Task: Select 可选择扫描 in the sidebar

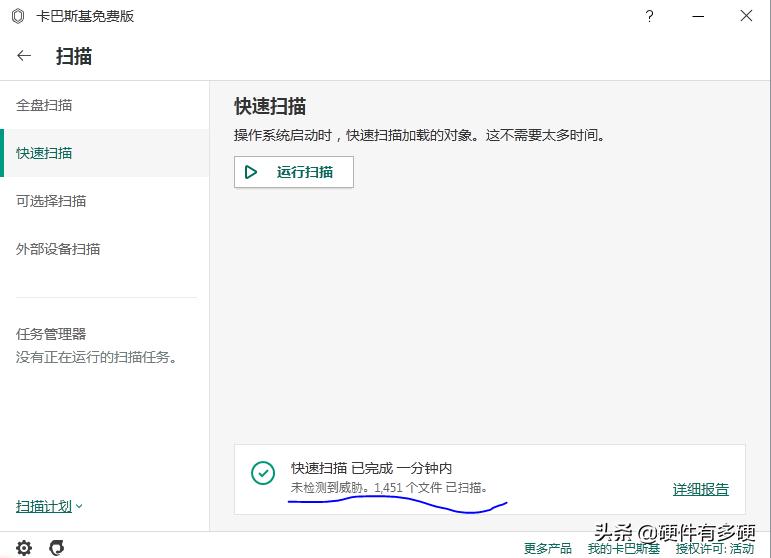Action: click(x=104, y=201)
